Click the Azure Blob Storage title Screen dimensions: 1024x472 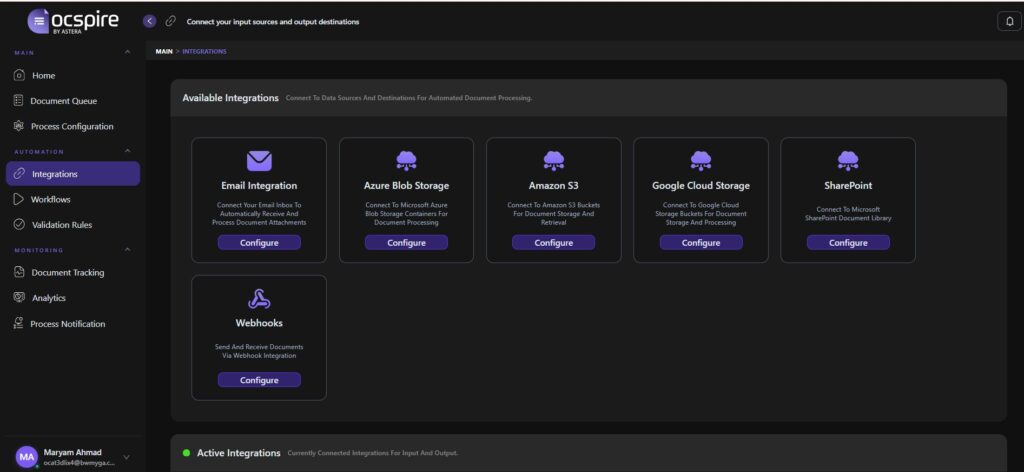[406, 185]
